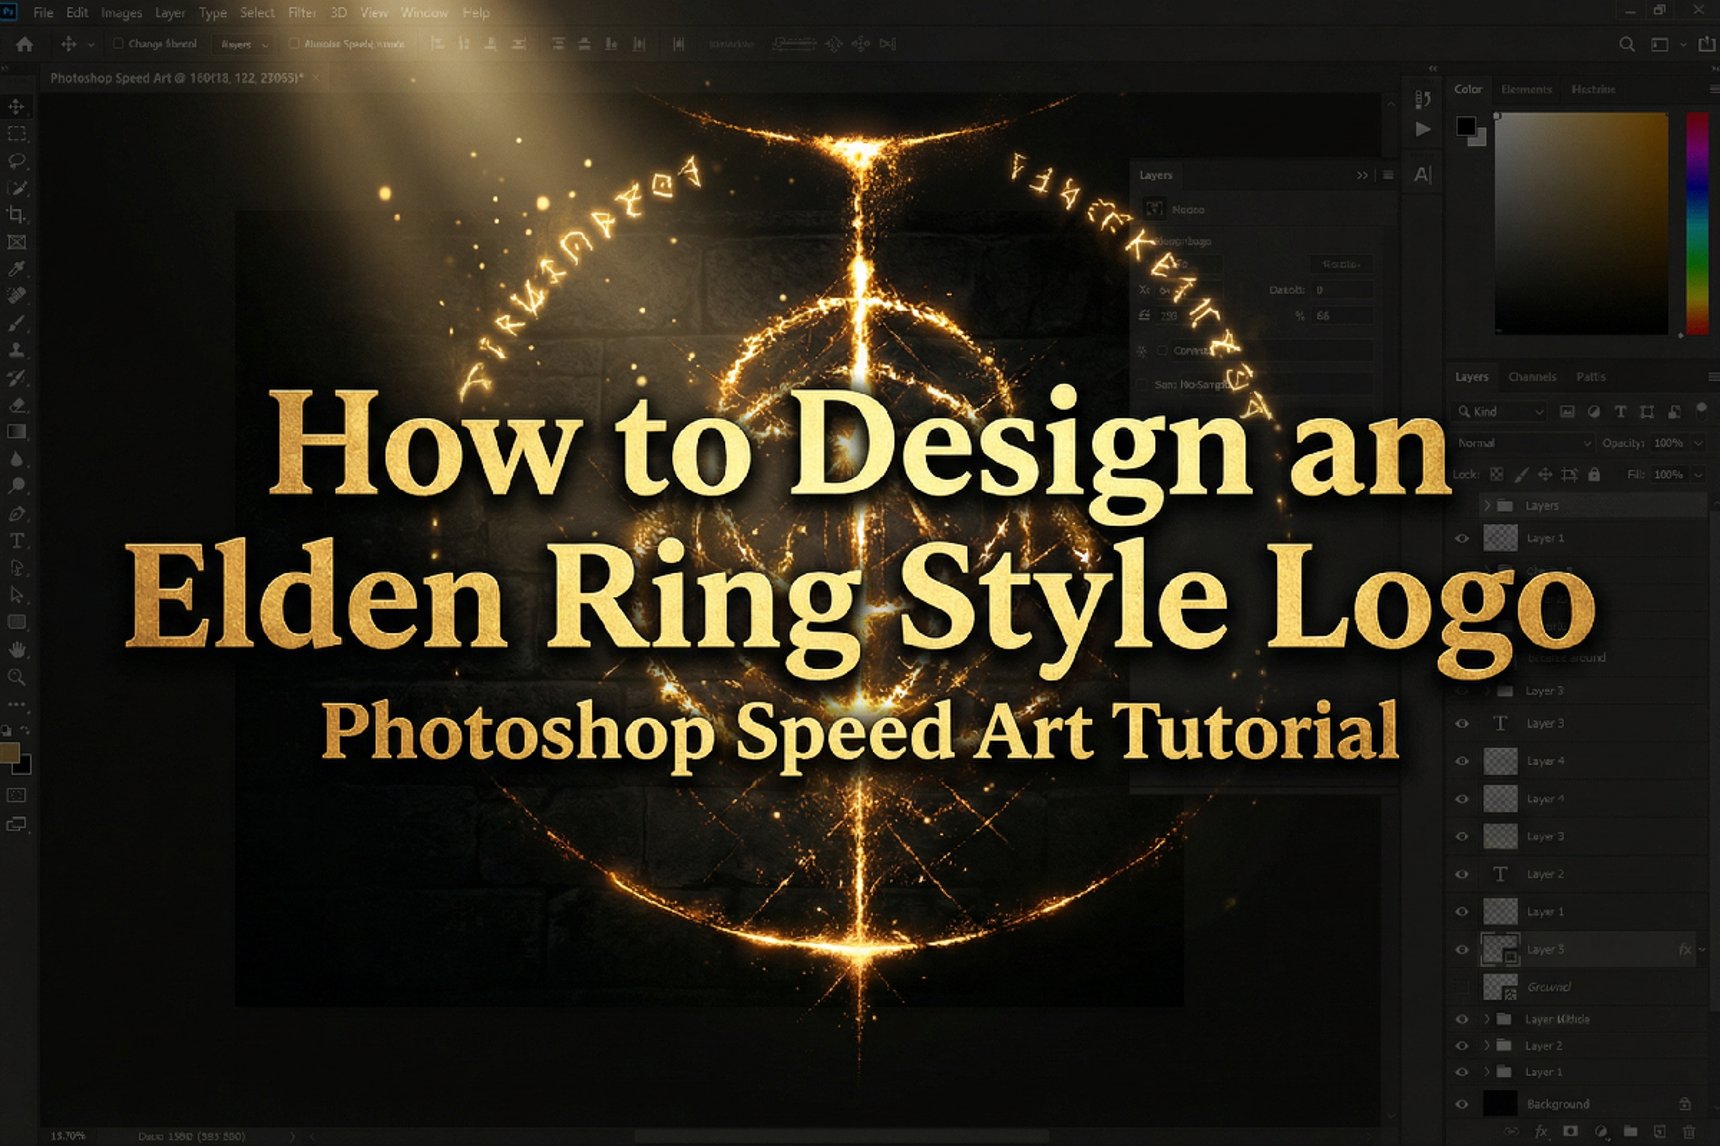The height and width of the screenshot is (1146, 1720).
Task: Hide the Background layer
Action: click(x=1462, y=1104)
